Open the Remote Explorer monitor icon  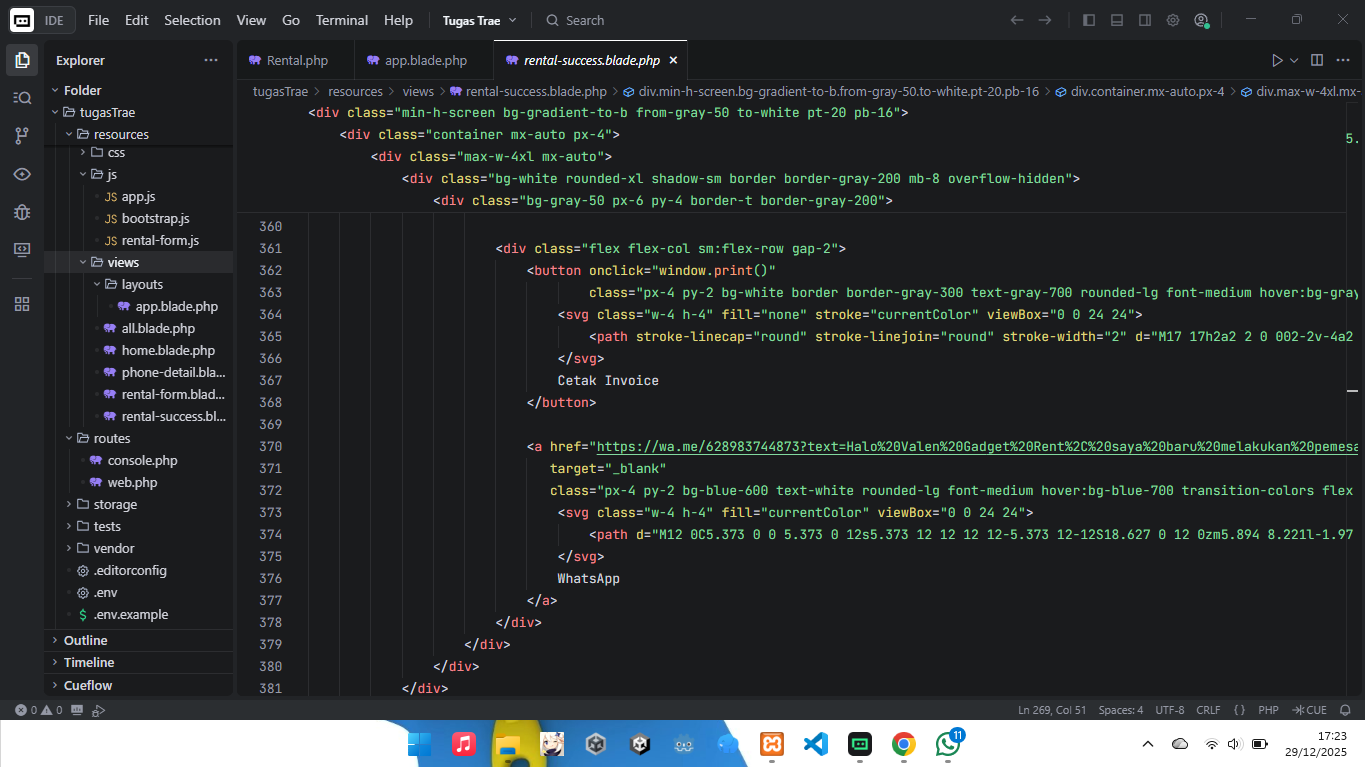[x=22, y=249]
